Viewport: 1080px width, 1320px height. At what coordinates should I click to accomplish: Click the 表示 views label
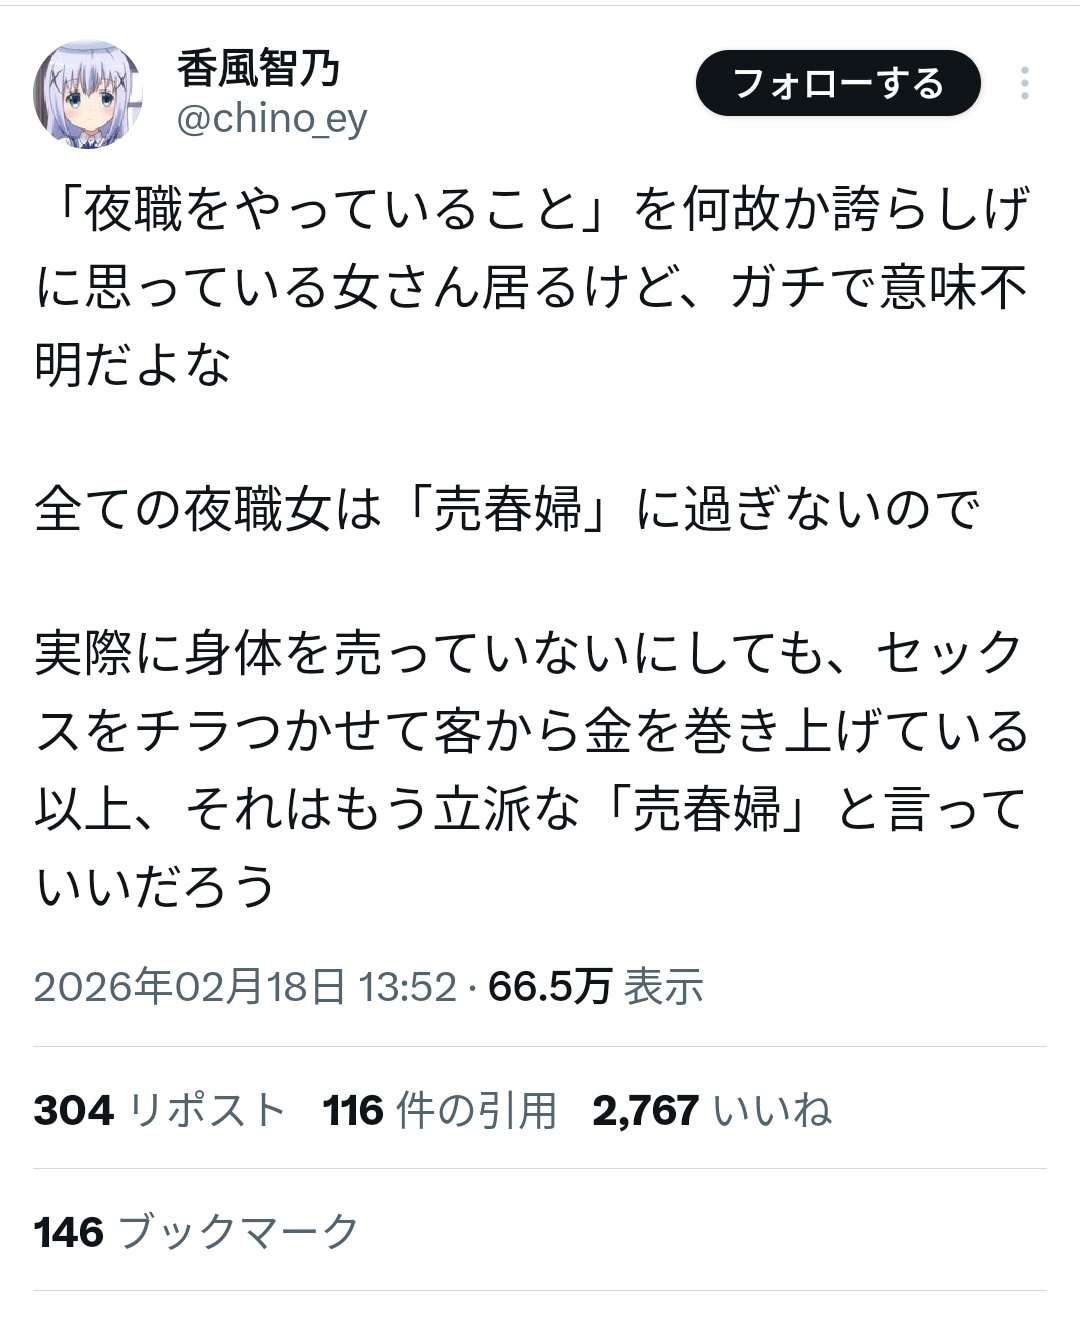[x=664, y=987]
